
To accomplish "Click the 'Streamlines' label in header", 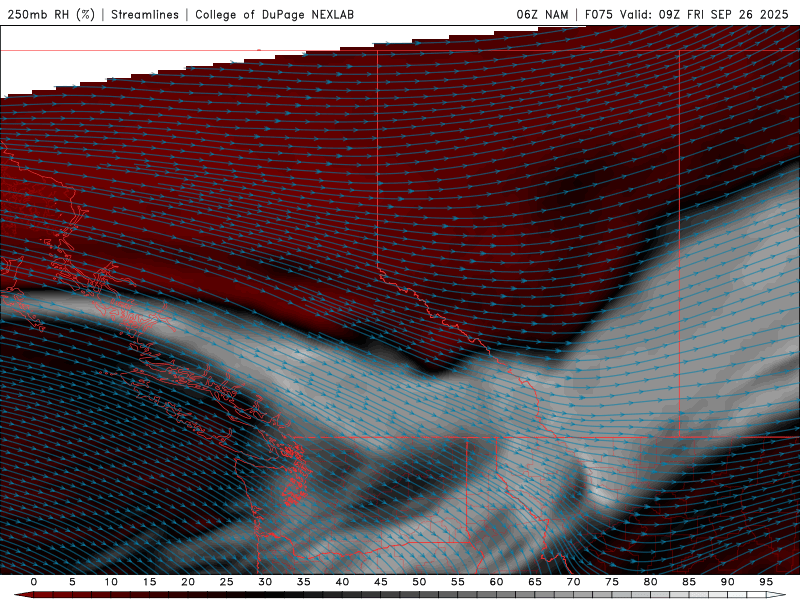I will (x=145, y=14).
